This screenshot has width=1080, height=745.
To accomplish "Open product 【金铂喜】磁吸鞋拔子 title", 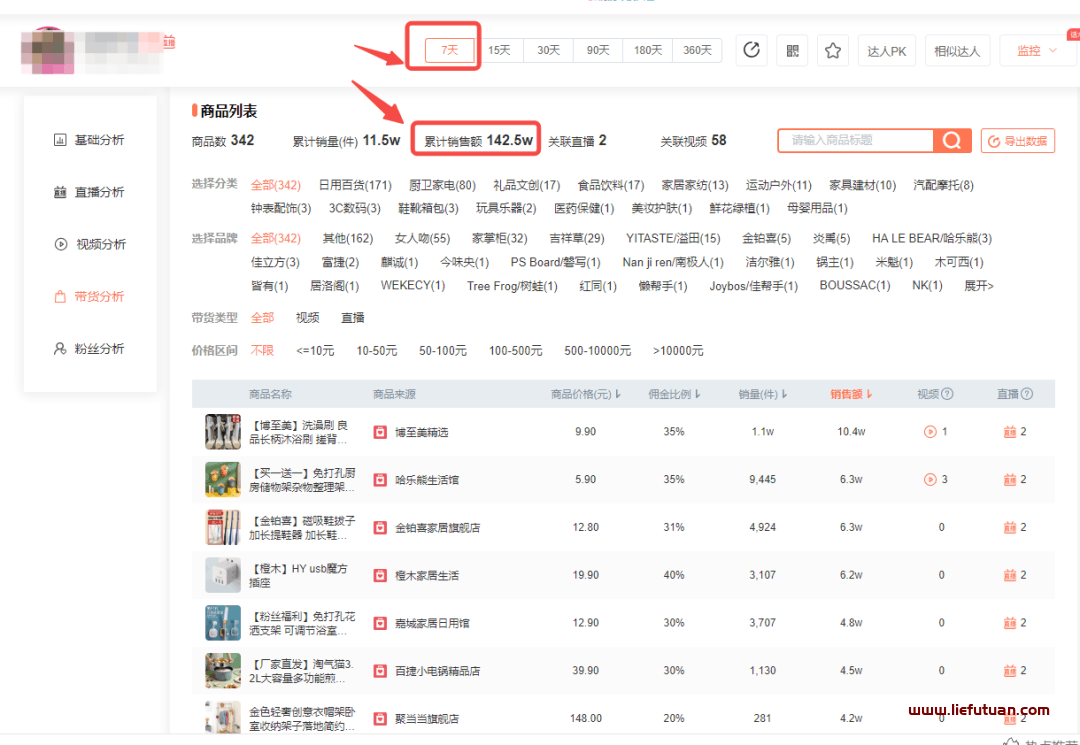I will coord(302,527).
